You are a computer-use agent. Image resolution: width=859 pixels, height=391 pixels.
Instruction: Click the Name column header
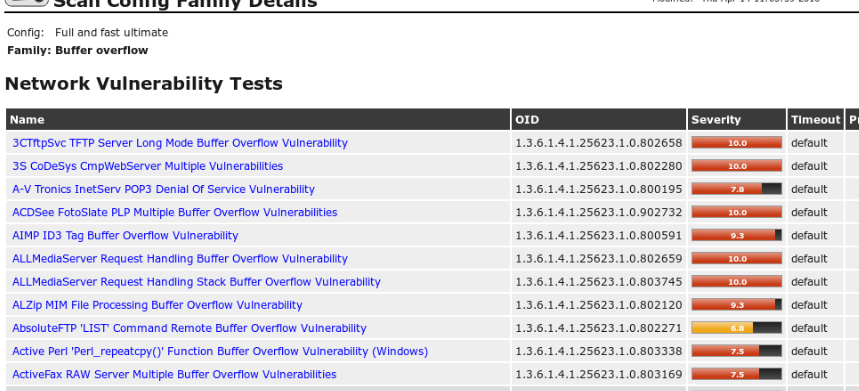(x=258, y=119)
